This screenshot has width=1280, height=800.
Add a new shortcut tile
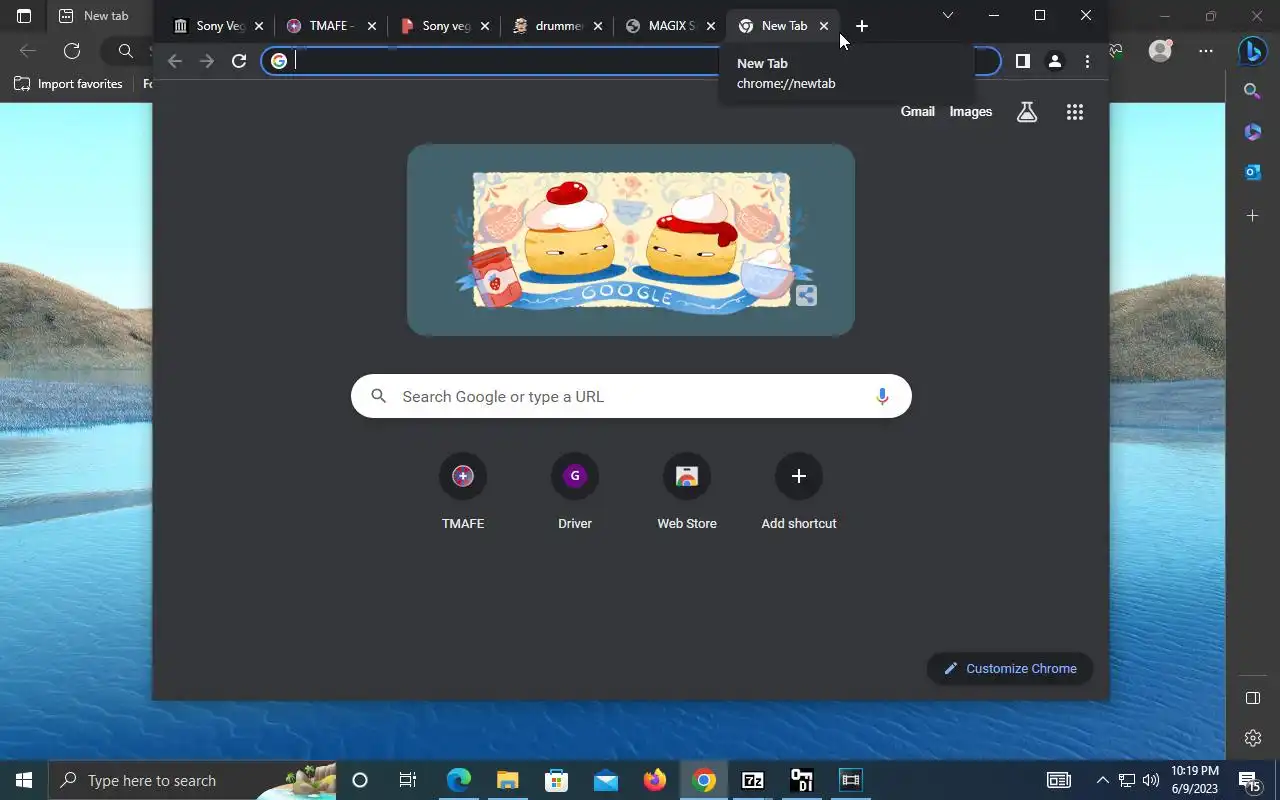coord(799,490)
